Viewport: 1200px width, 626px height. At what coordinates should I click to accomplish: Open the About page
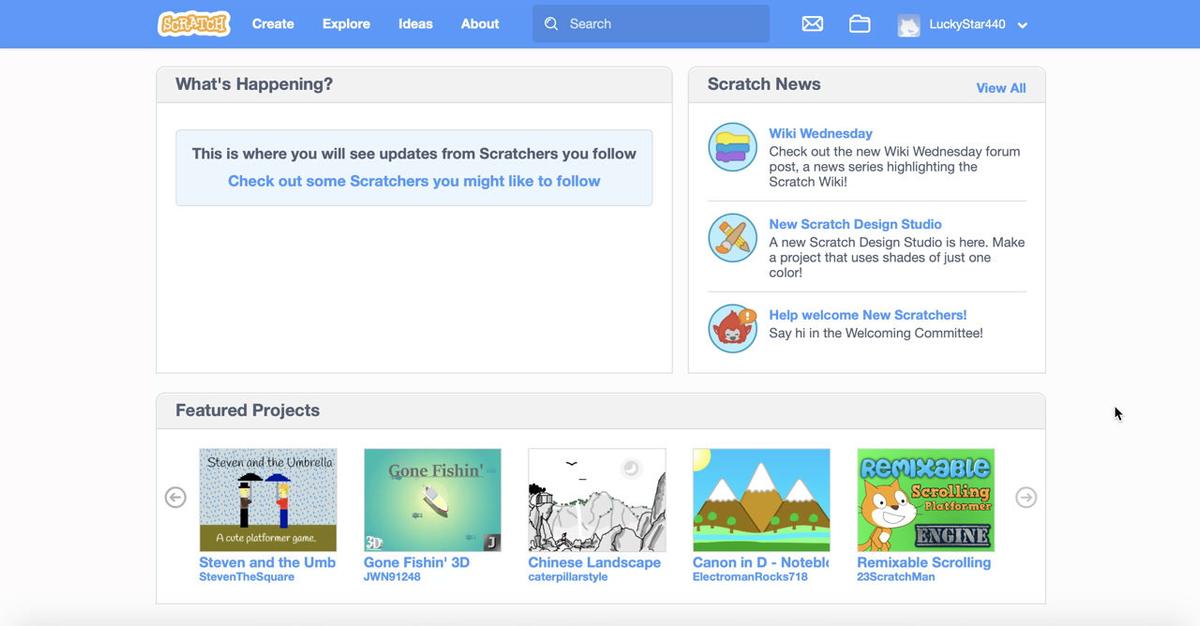tap(480, 24)
